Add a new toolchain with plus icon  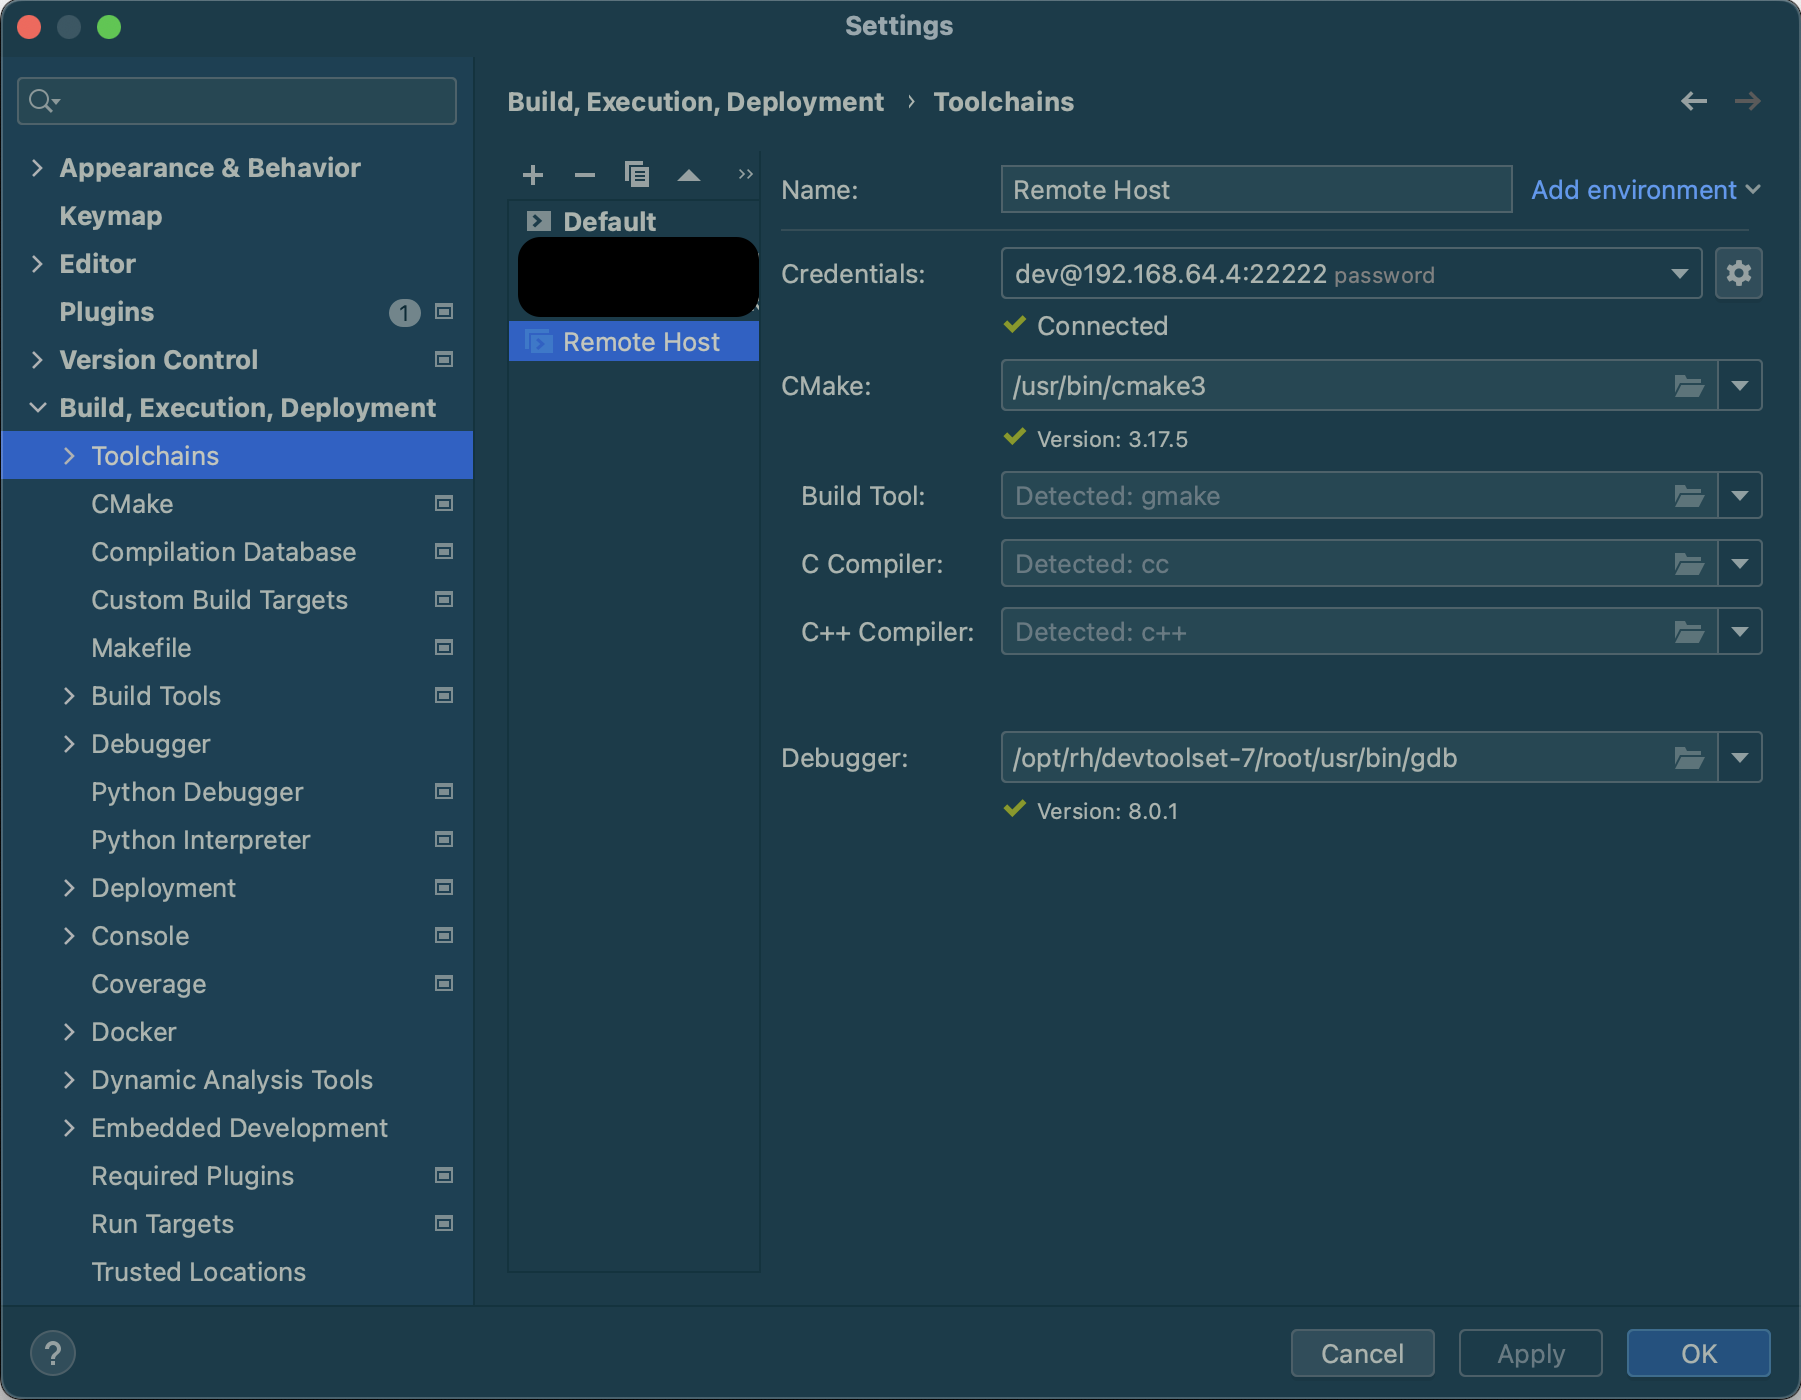tap(533, 175)
